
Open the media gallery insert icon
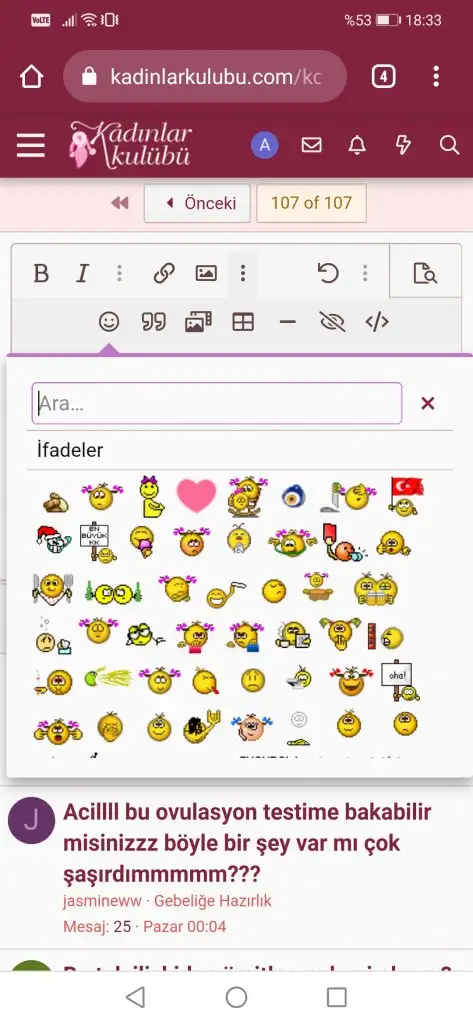[x=198, y=321]
